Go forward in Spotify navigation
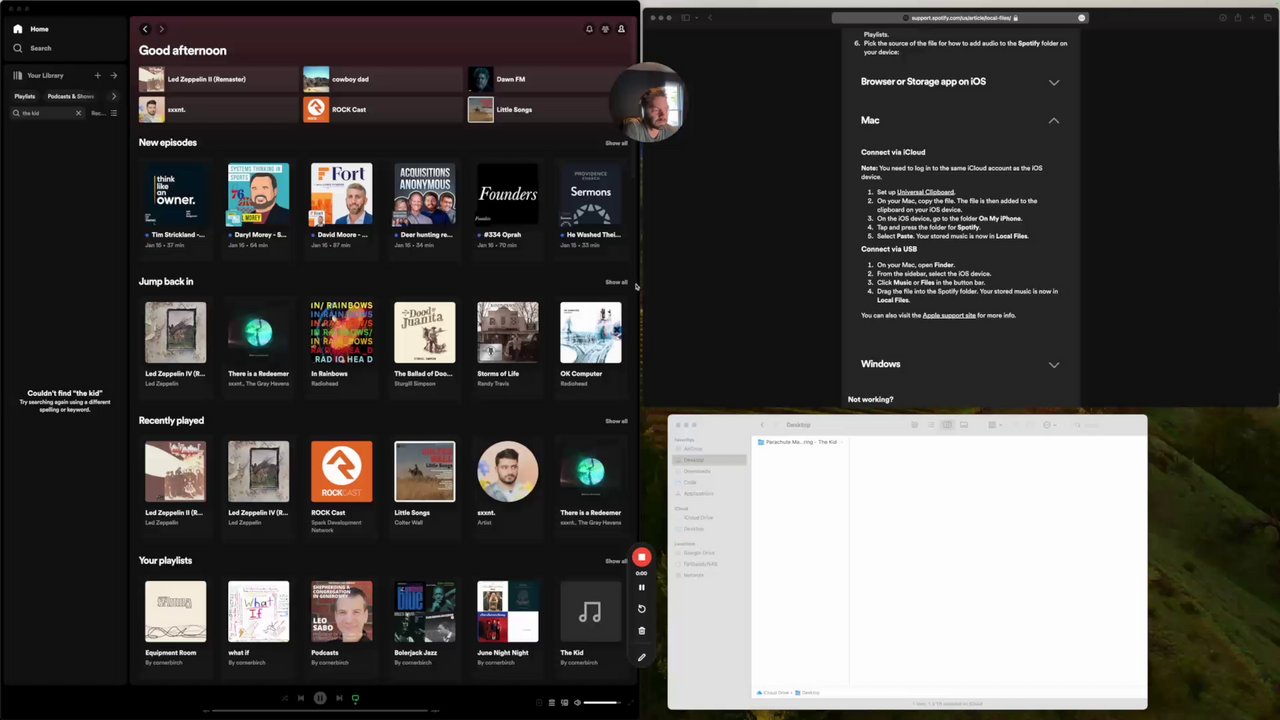1280x720 pixels. (x=162, y=29)
